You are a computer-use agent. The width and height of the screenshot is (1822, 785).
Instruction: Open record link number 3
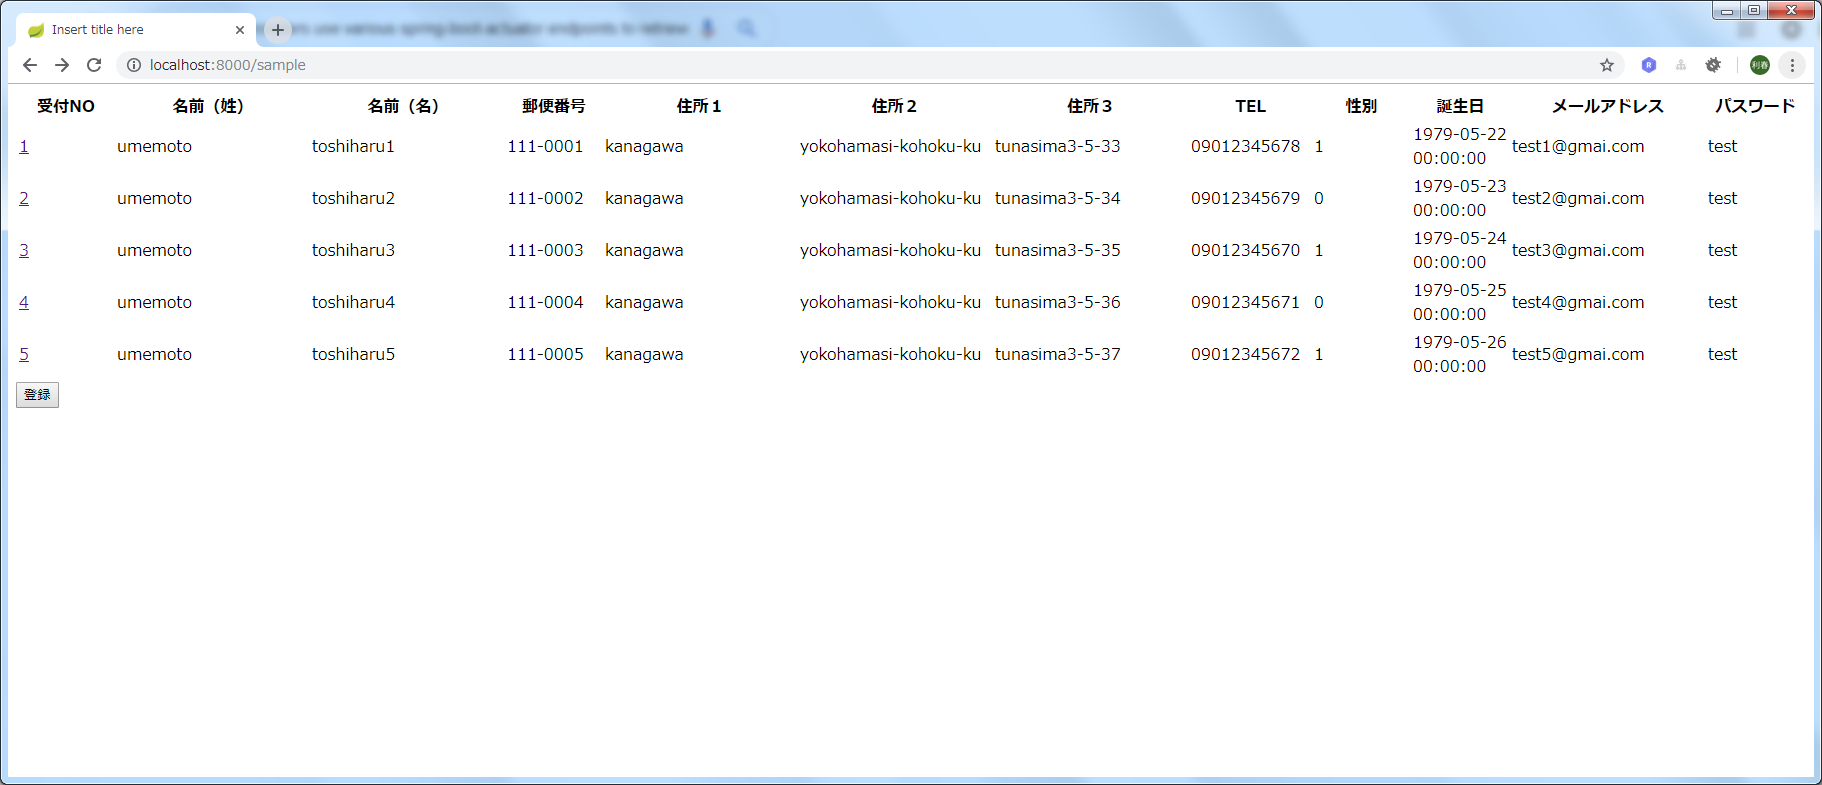[x=24, y=250]
